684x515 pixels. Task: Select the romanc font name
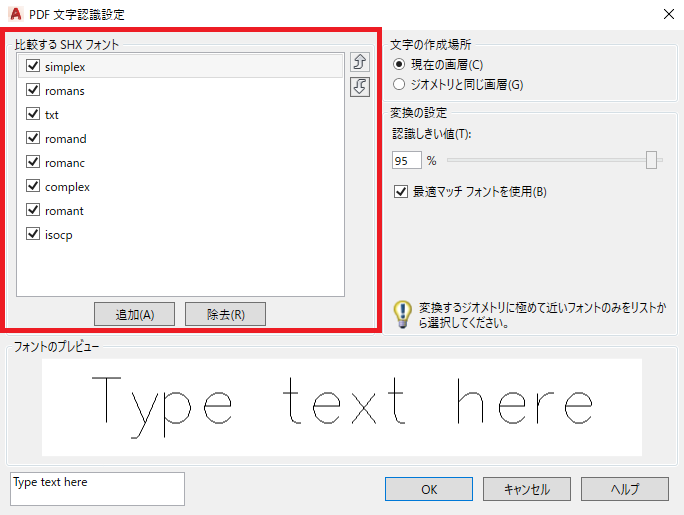tap(65, 163)
